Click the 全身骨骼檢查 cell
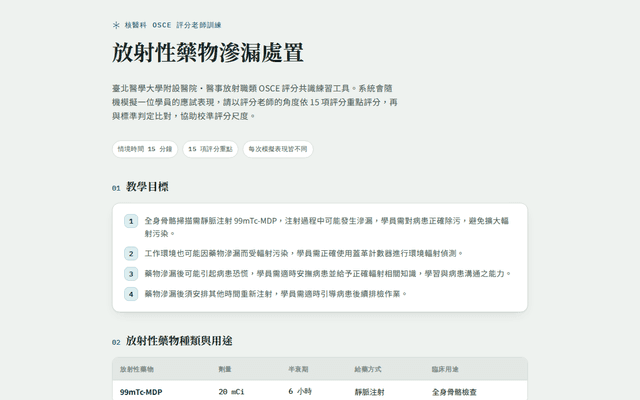The height and width of the screenshot is (400, 640). (454, 392)
